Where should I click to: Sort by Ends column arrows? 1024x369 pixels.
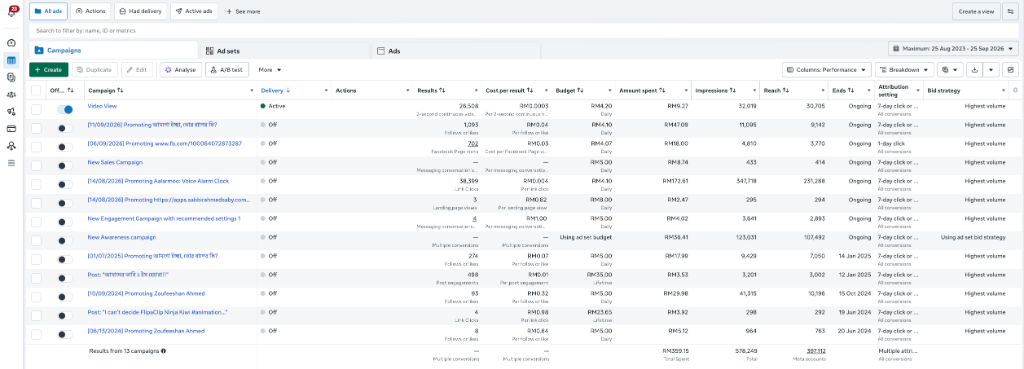tap(851, 90)
